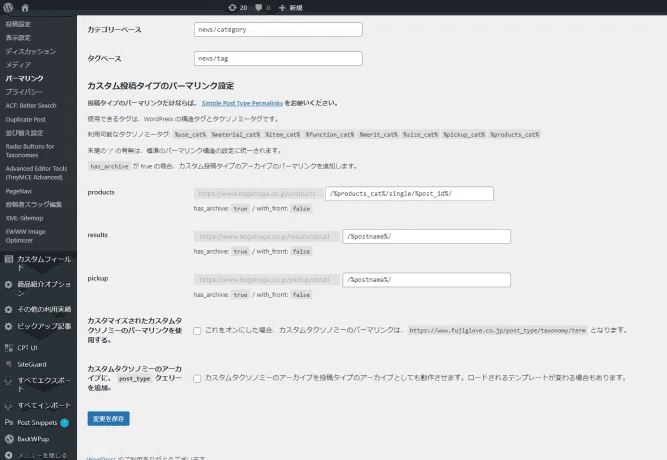Open XML-Sitemap settings
667x460 pixels.
tap(24, 218)
